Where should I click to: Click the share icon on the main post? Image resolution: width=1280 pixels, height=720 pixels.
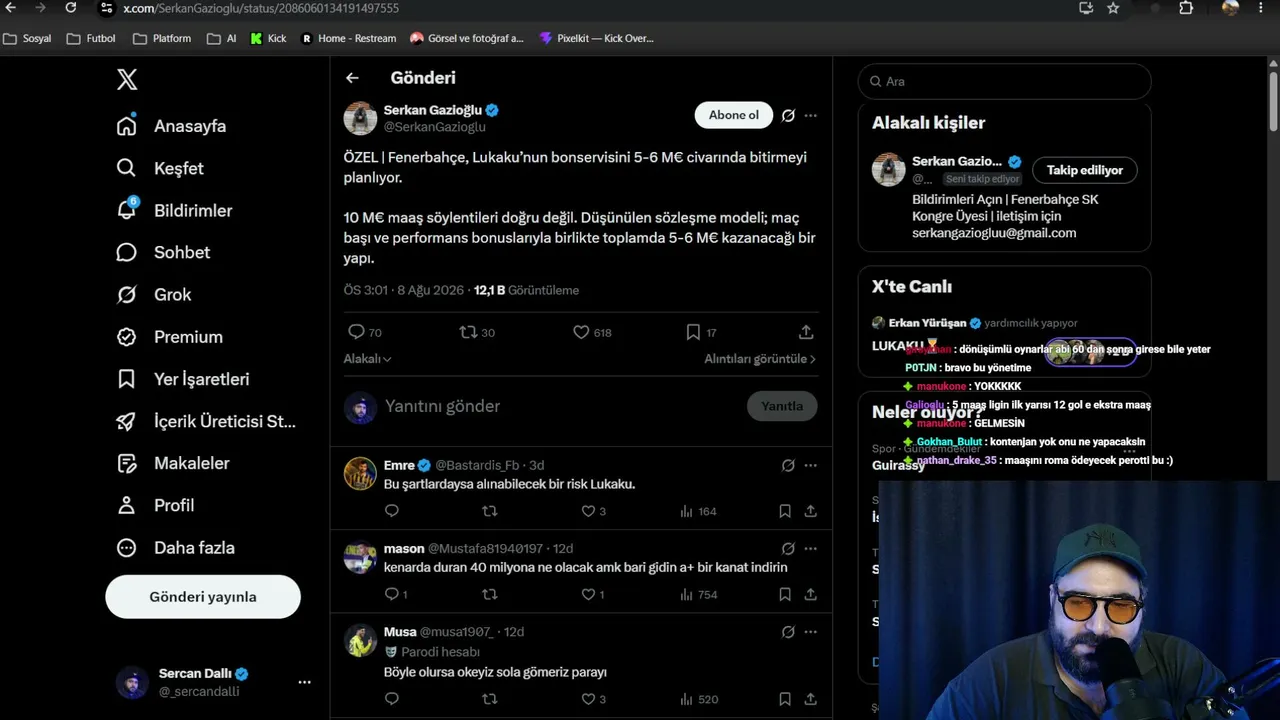click(806, 332)
